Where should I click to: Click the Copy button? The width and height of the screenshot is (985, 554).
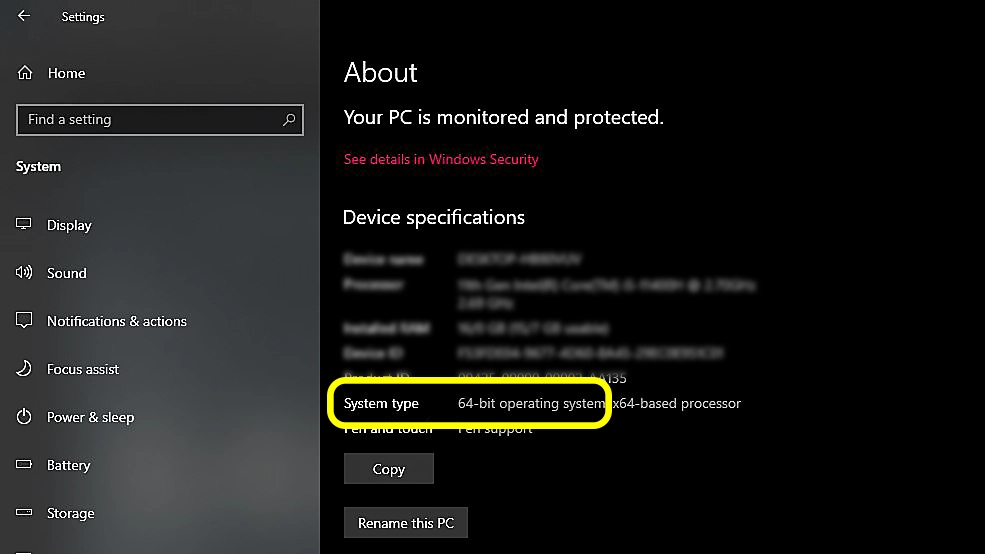389,469
